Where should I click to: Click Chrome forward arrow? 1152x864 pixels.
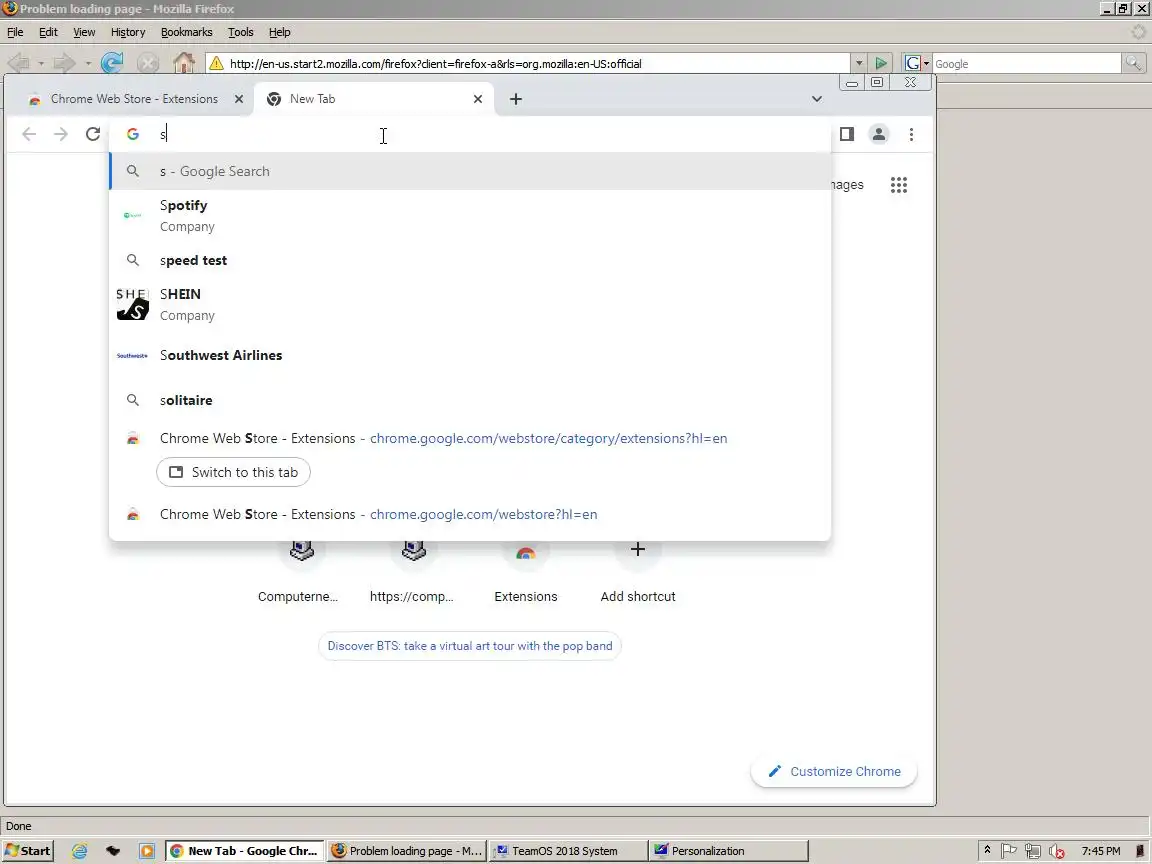pos(61,134)
